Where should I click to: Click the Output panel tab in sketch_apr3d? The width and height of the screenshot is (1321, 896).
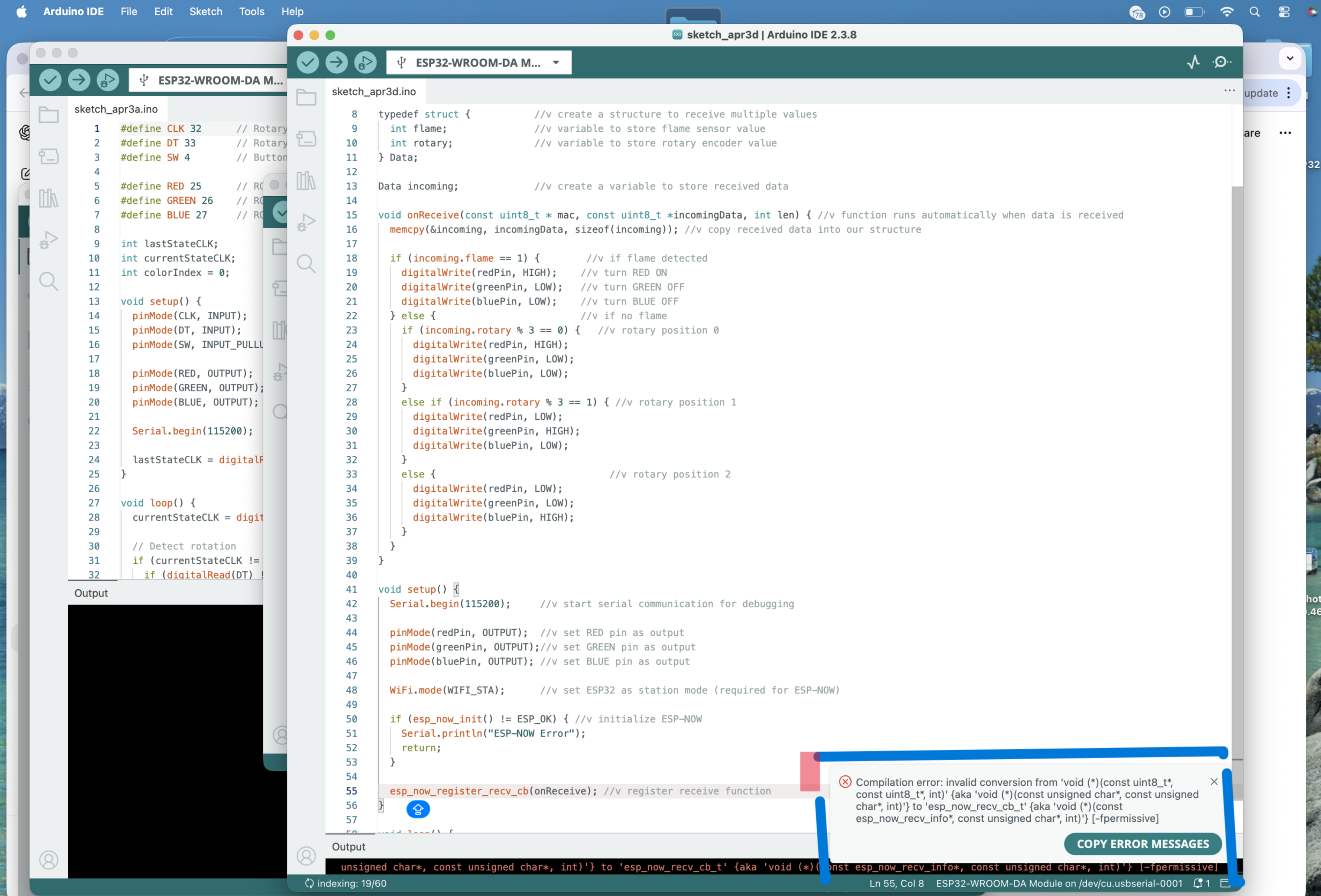pos(349,847)
